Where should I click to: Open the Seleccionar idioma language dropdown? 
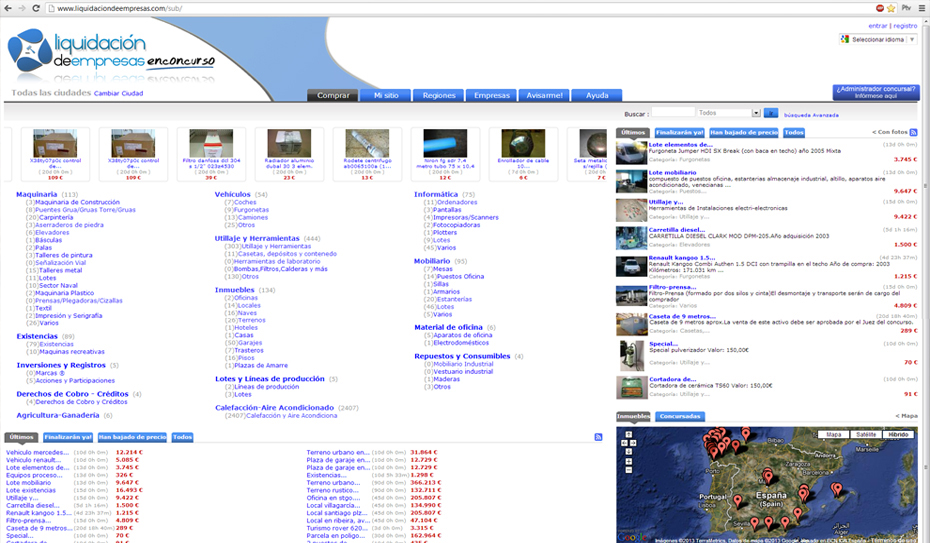878,39
